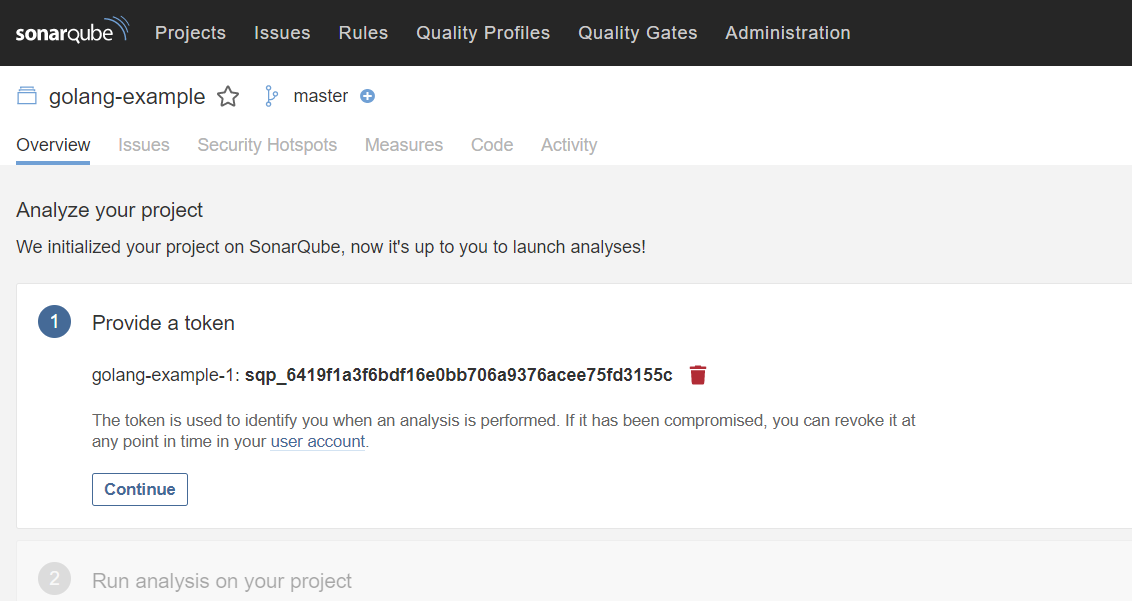This screenshot has height=601, width=1132.
Task: Switch to the Security Hotspots tab
Action: (267, 145)
